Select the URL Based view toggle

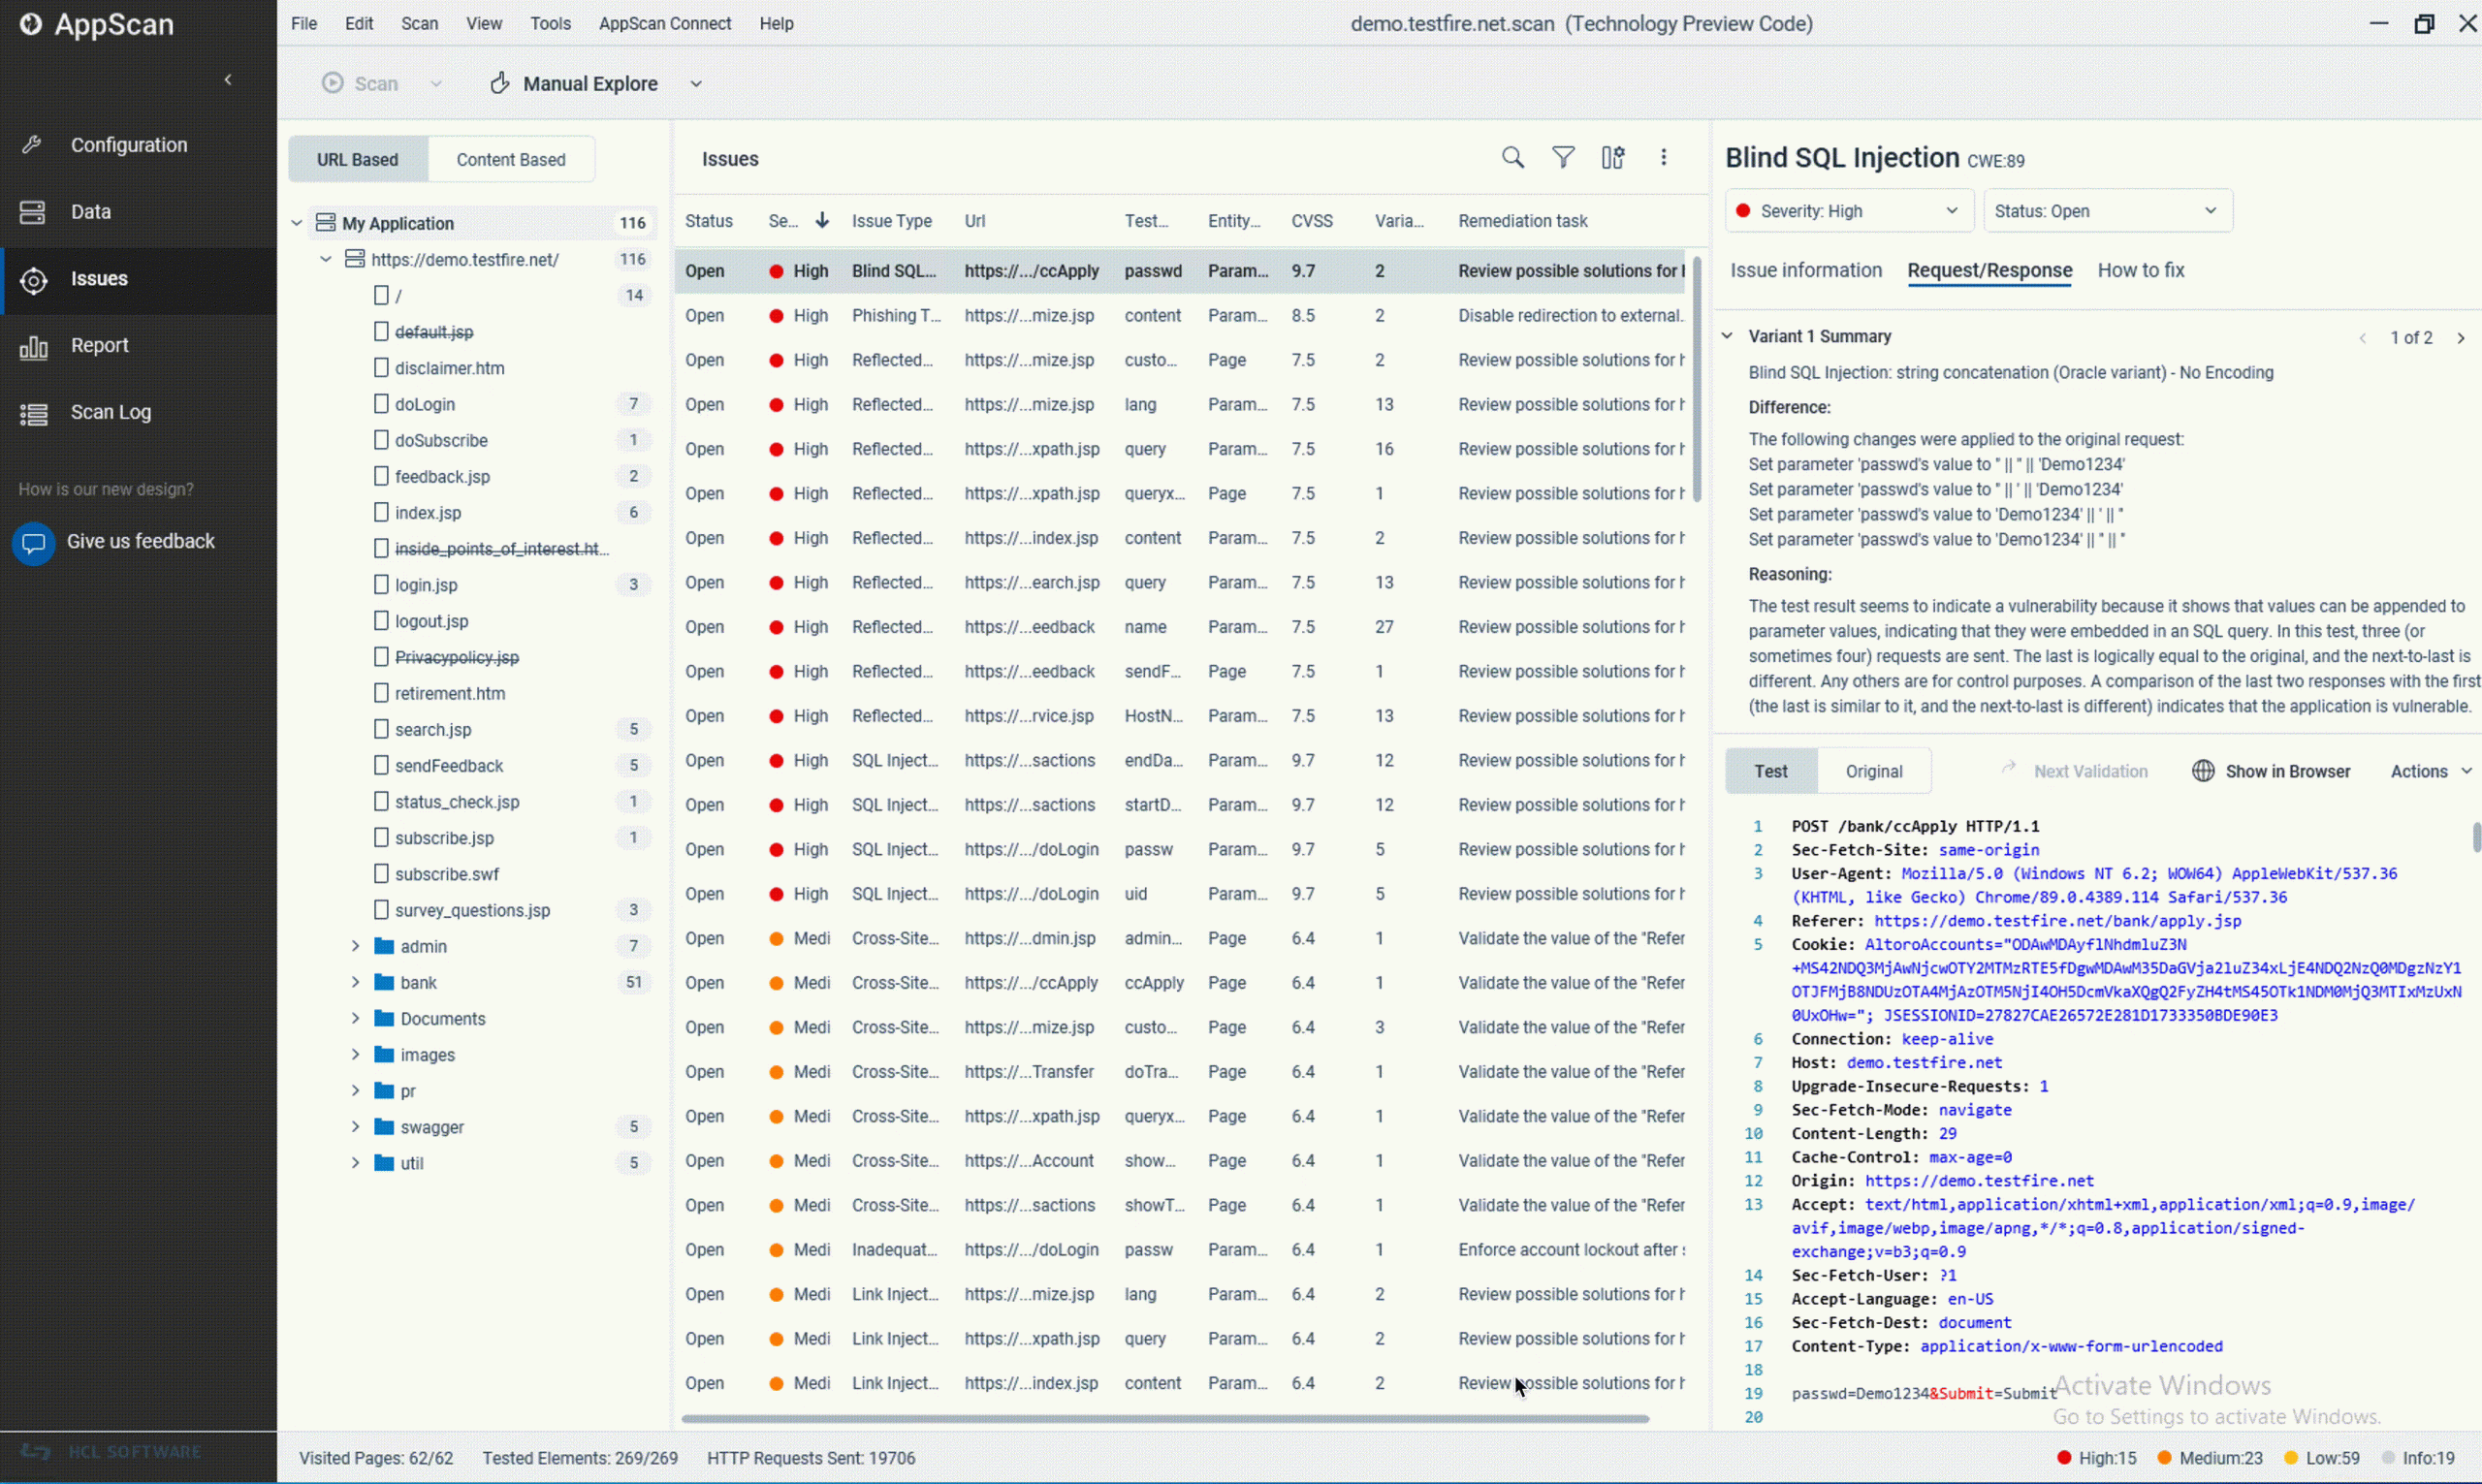(357, 160)
